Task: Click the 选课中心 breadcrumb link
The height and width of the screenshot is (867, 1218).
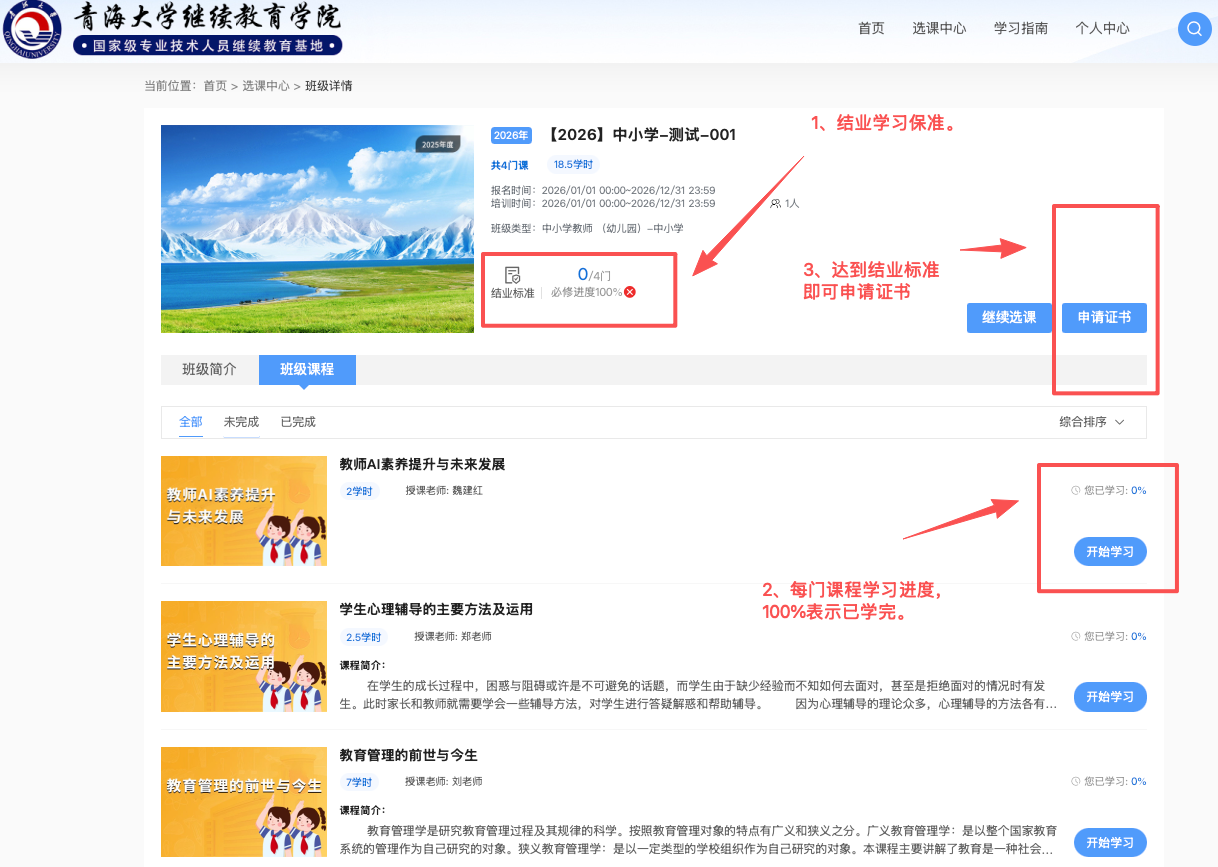Action: coord(266,86)
